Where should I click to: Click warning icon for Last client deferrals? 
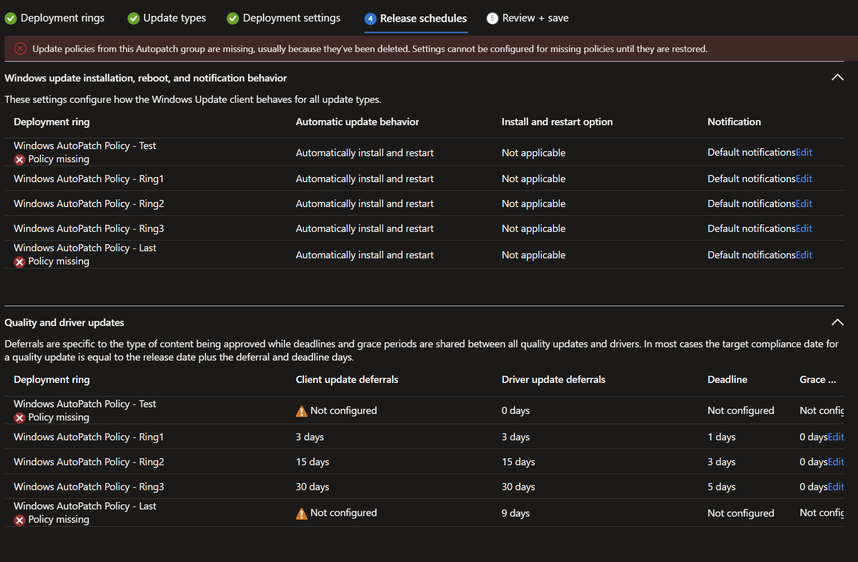[301, 513]
